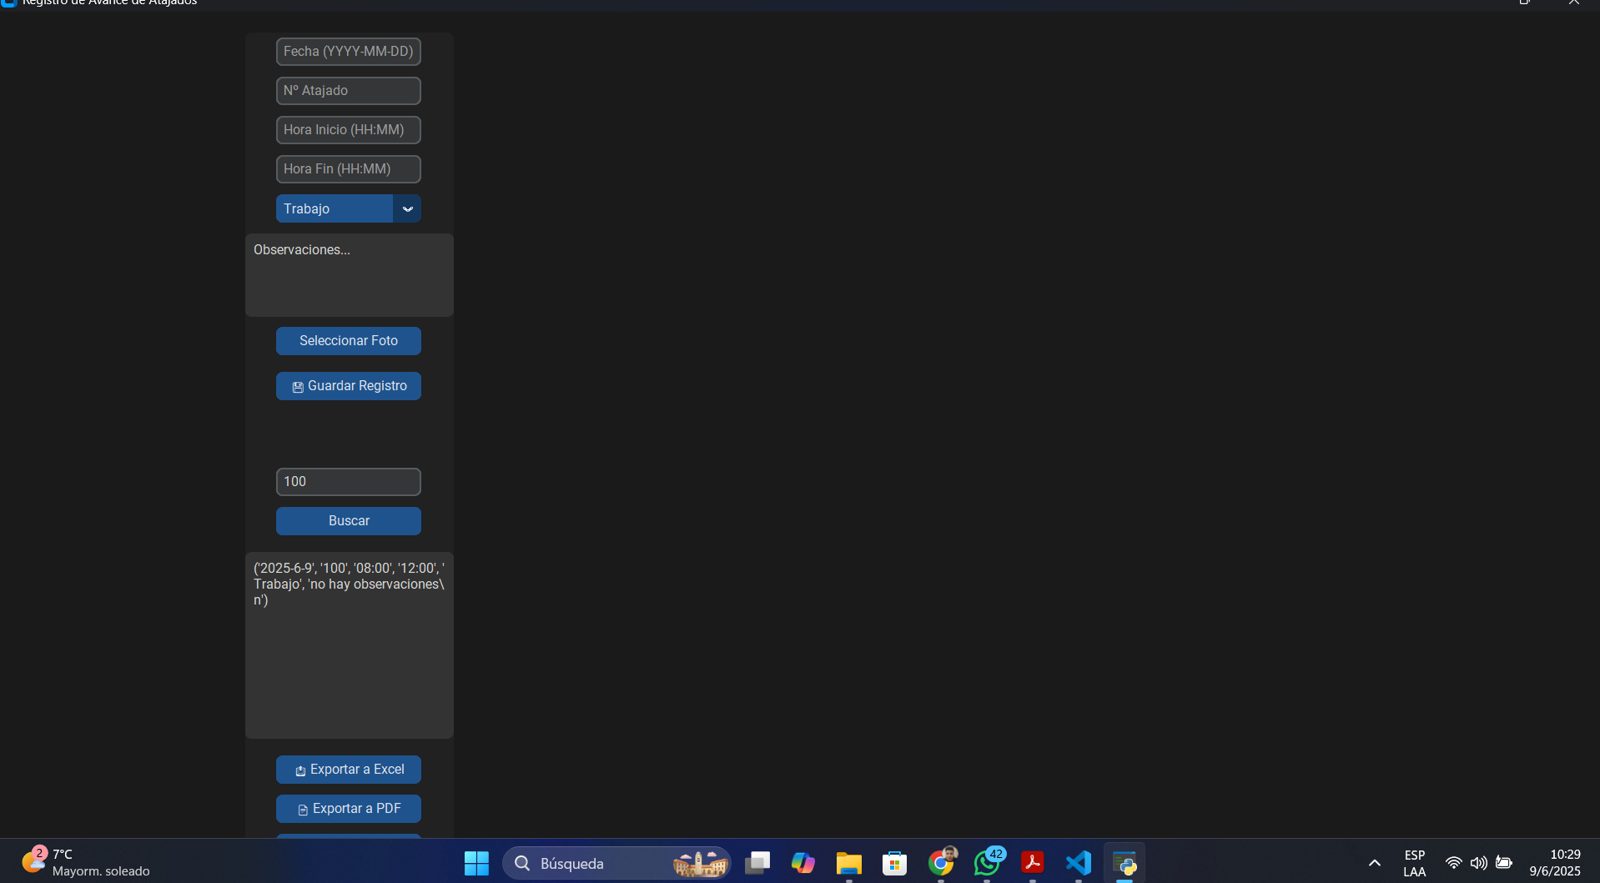Click the Nº Atajado input field

[348, 91]
